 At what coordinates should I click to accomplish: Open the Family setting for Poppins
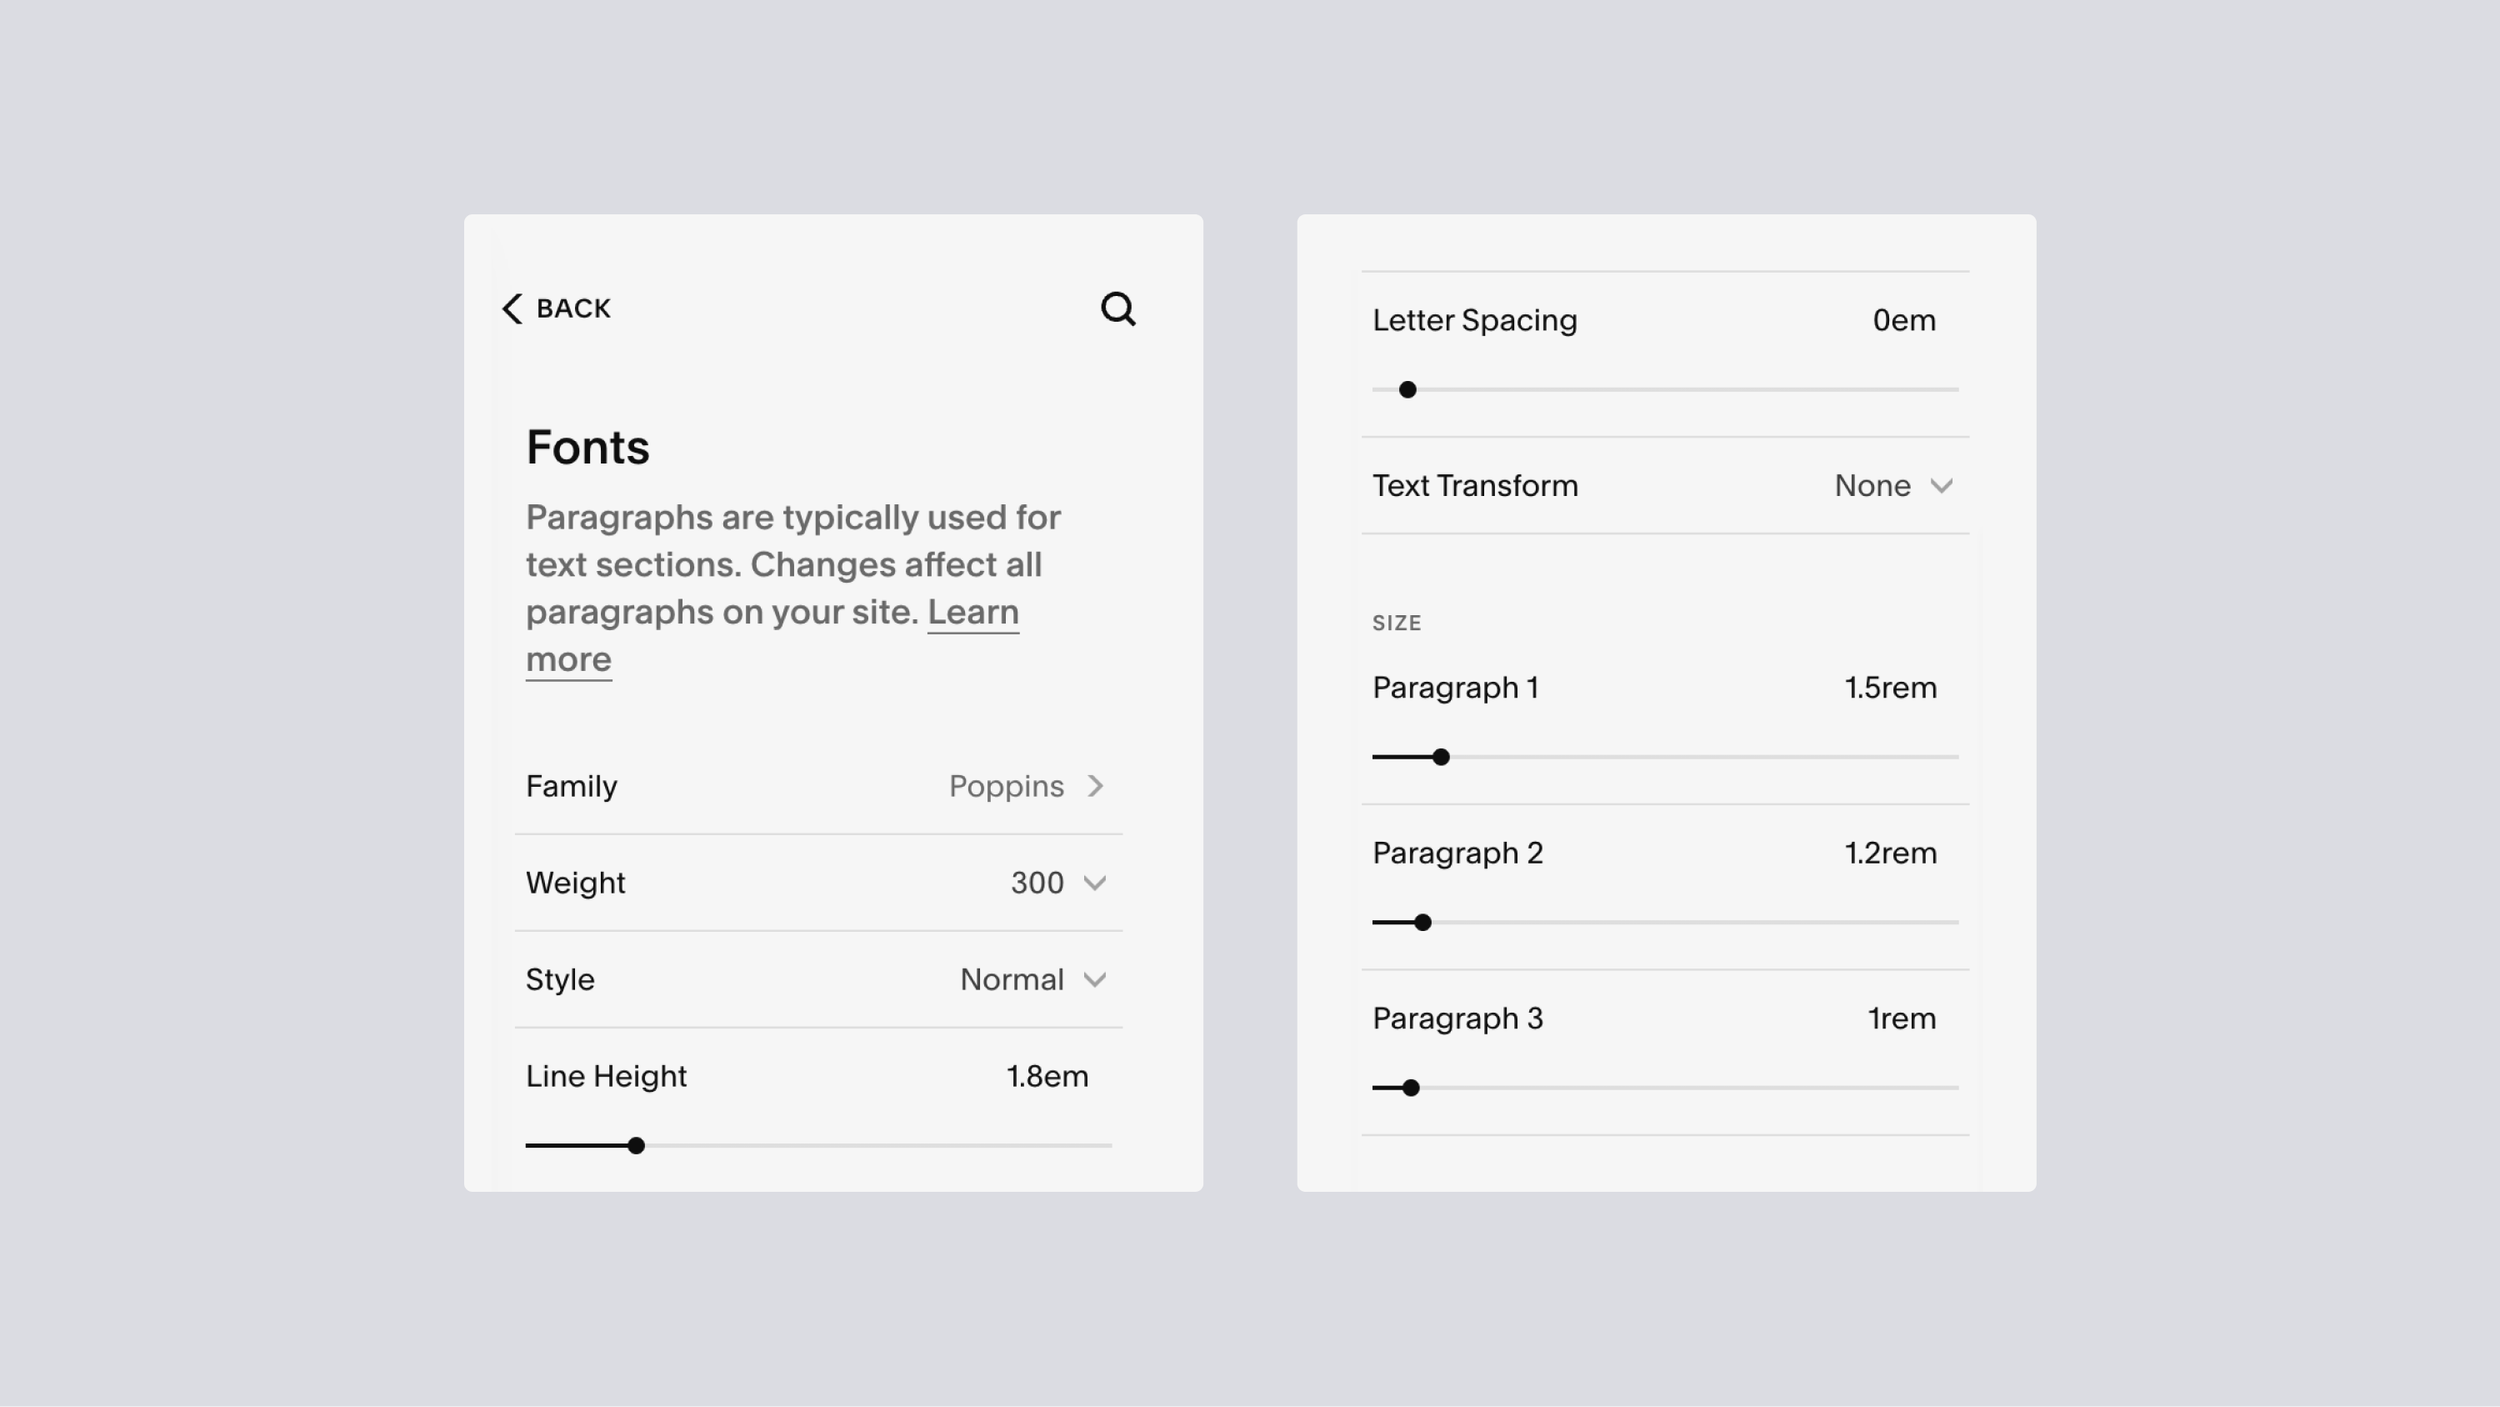(1007, 786)
